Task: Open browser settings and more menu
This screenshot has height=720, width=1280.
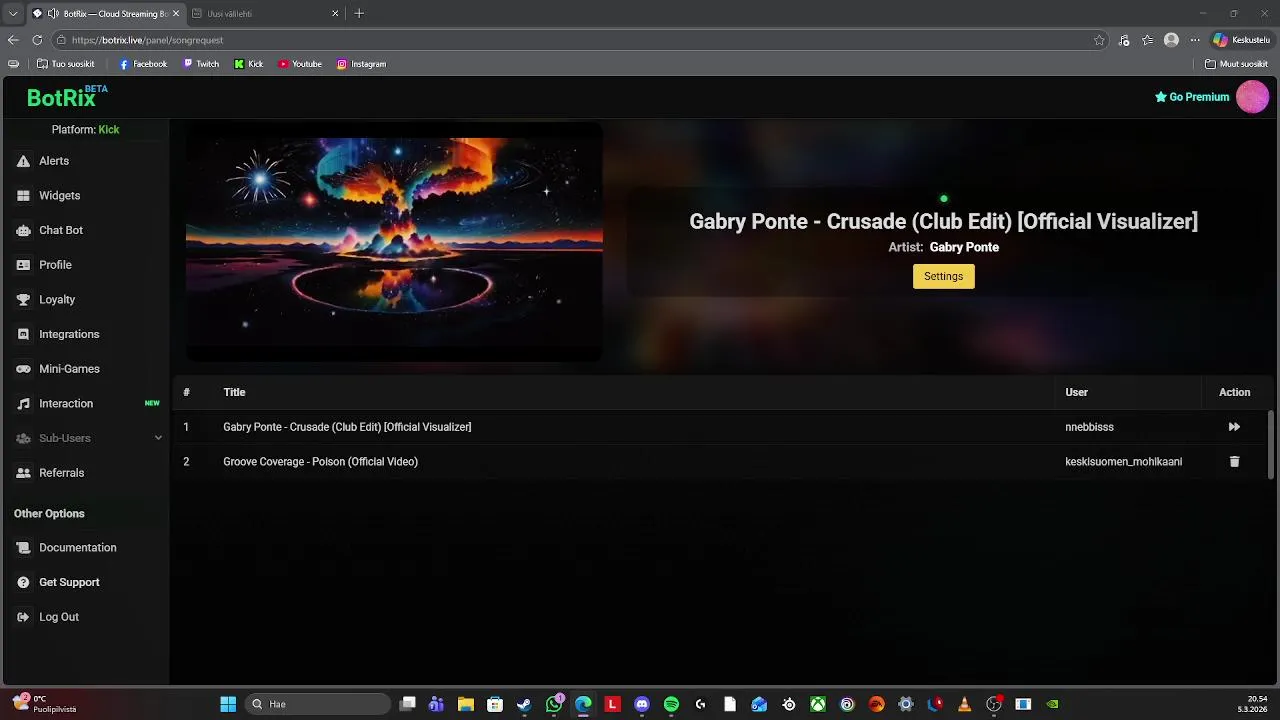Action: pos(1194,40)
